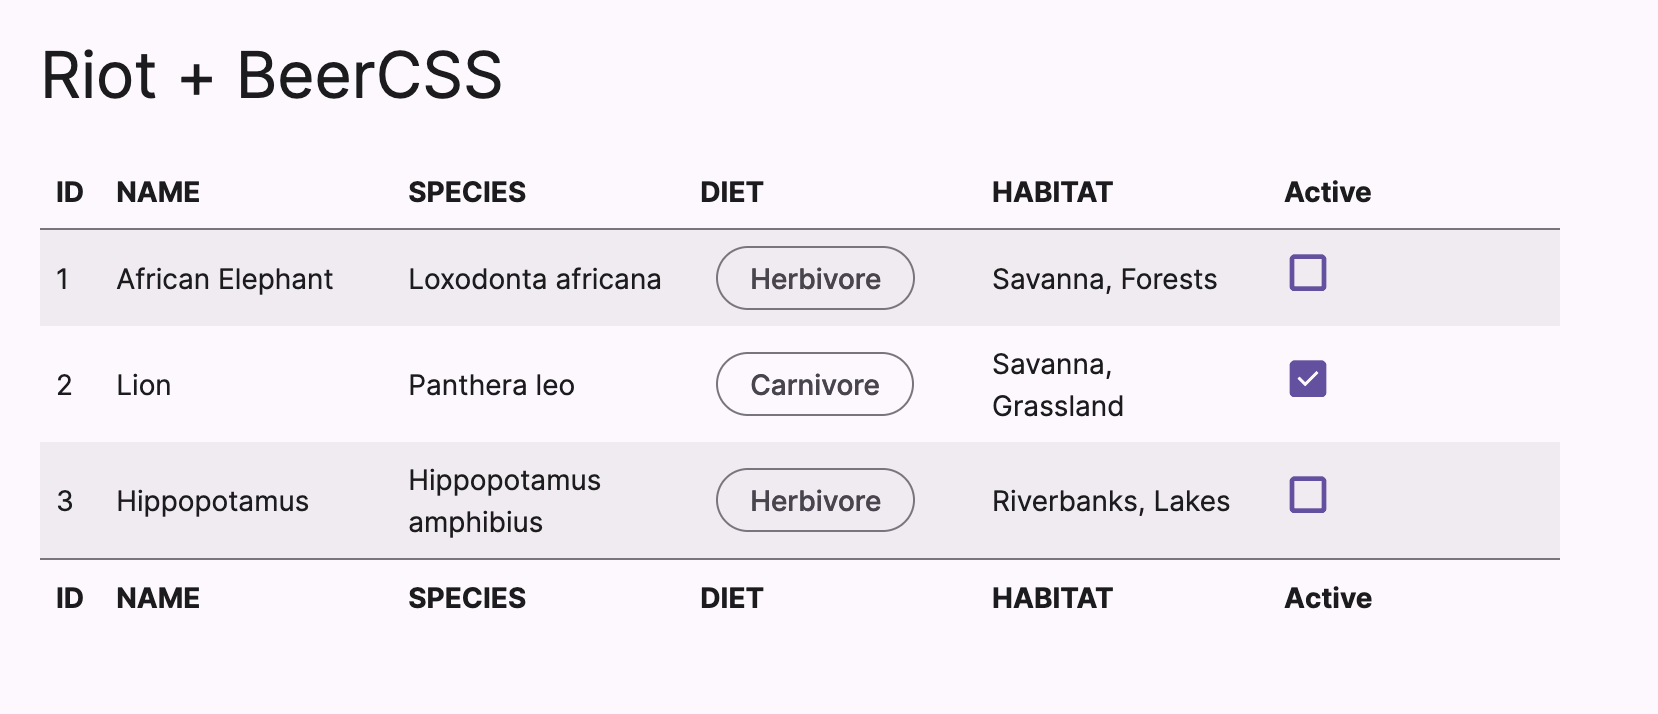
Task: Select the Carnivore chip on Lion's row
Action: [814, 384]
